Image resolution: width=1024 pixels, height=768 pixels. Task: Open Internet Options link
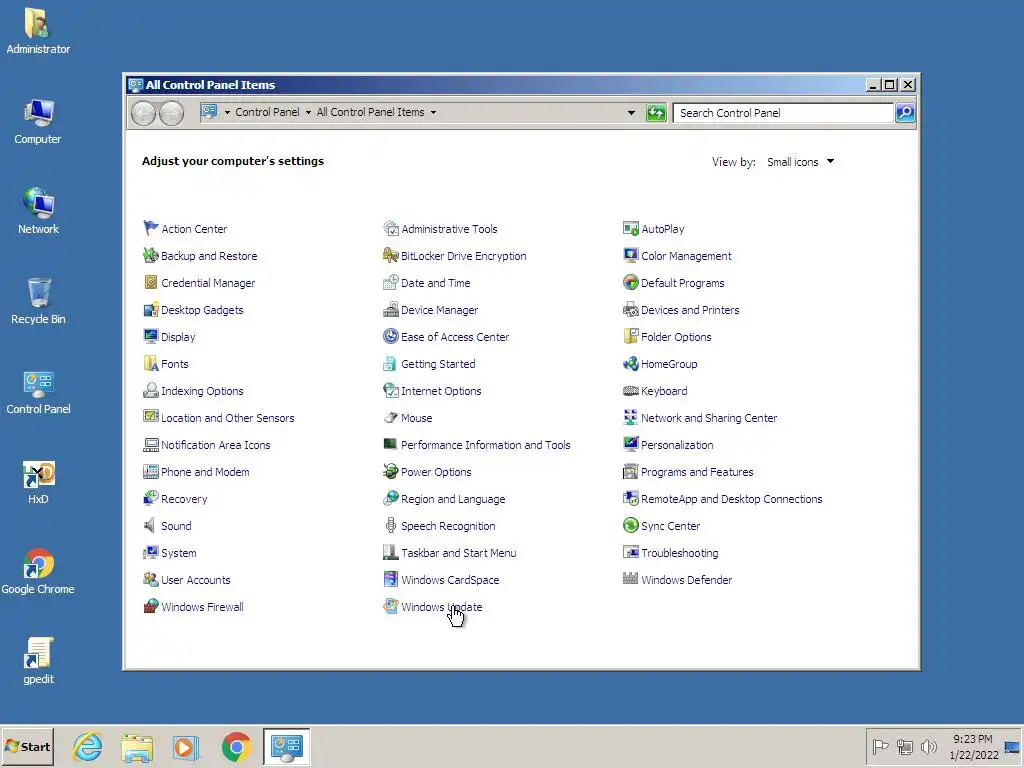coord(441,391)
